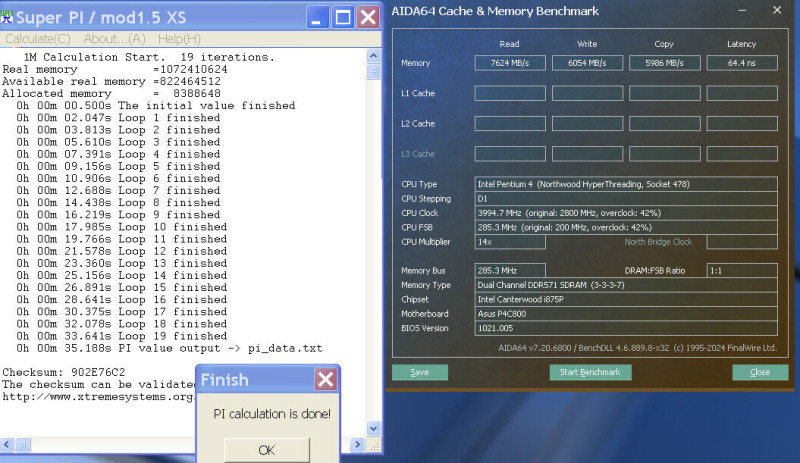Viewport: 800px width, 463px height.
Task: Click the L2 Cache Write field
Action: click(x=587, y=124)
